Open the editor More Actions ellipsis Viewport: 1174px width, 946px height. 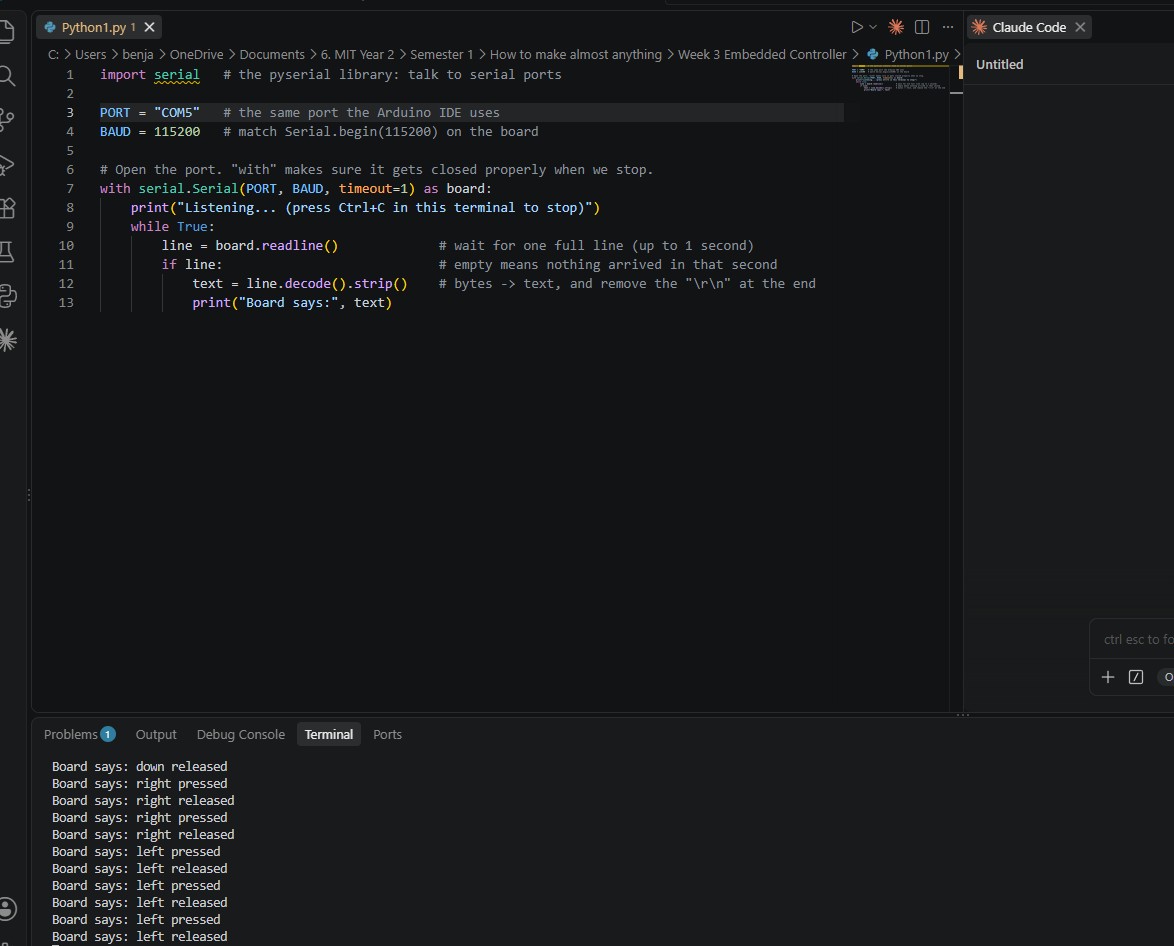tap(948, 27)
